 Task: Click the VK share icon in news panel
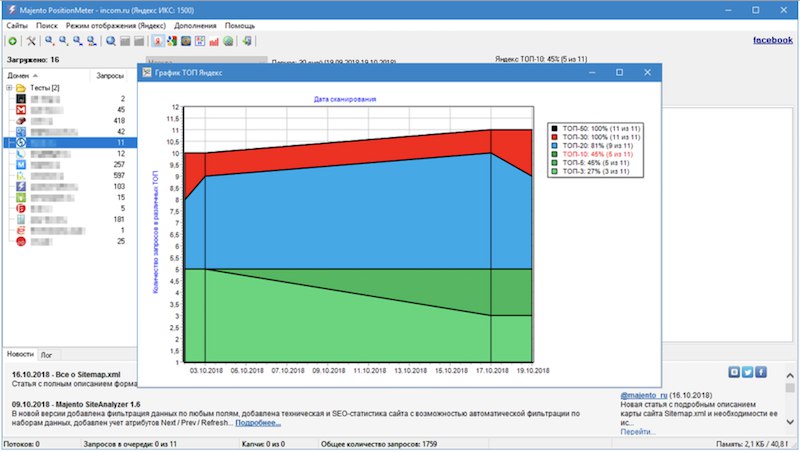734,372
